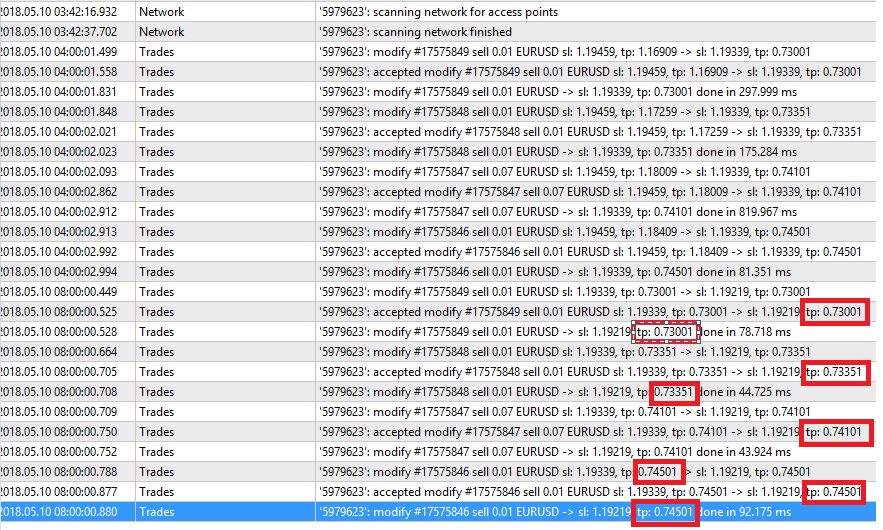Click the Trades cell in the 08:00:00.880 row
883x530 pixels.
(225, 512)
